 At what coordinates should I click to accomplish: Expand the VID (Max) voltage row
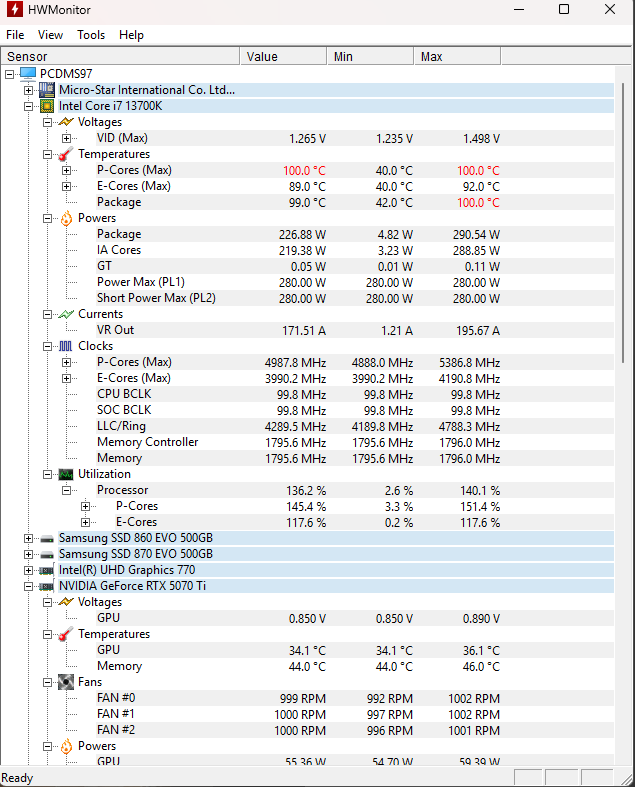pyautogui.click(x=66, y=139)
